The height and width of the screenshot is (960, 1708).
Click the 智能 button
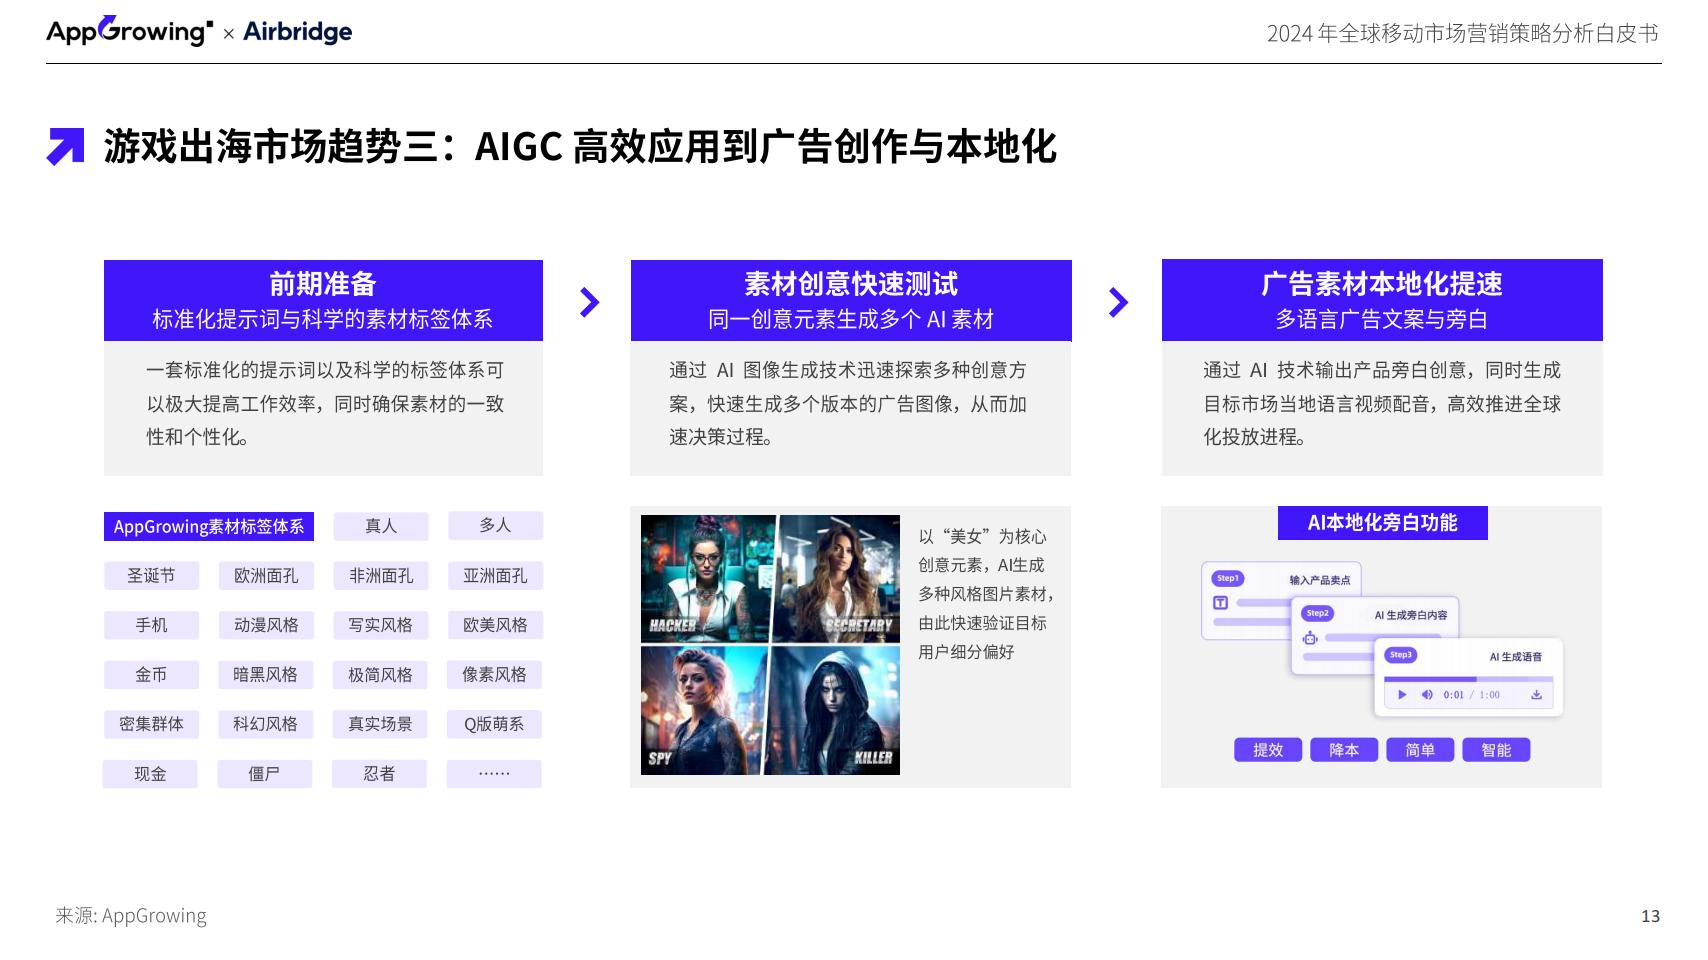1496,750
